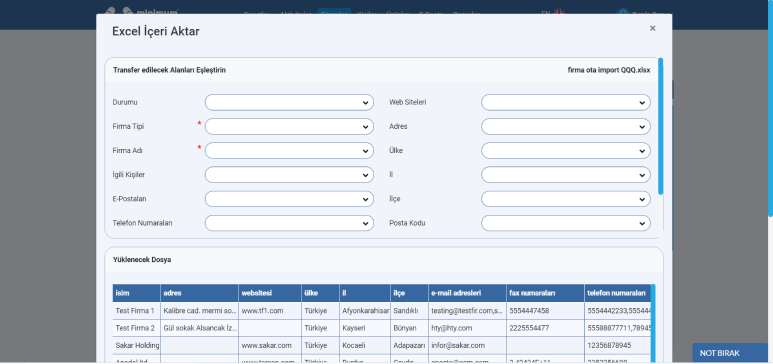Click the ilçe column header
The height and width of the screenshot is (364, 773).
coord(409,293)
